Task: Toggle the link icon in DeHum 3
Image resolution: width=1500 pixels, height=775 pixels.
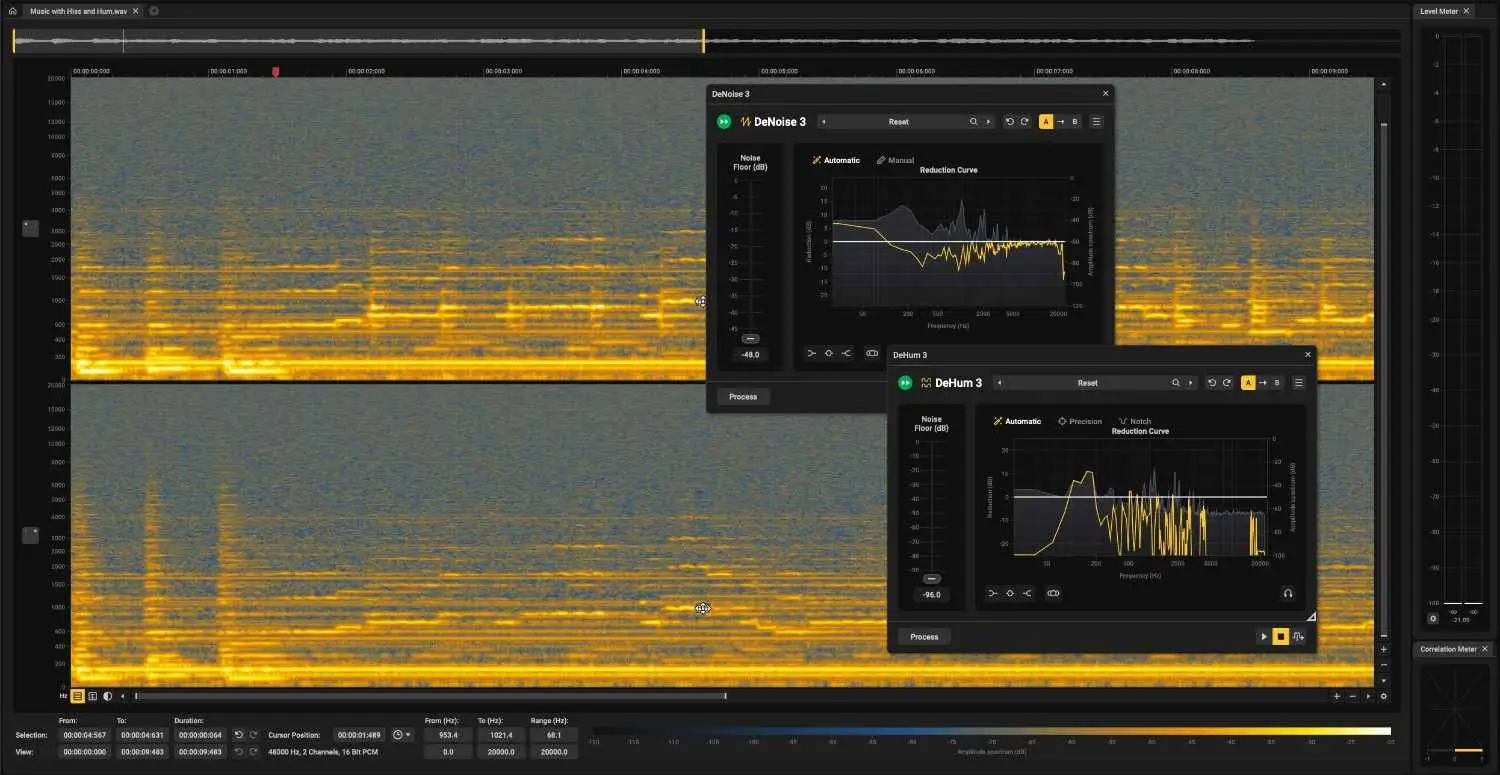Action: click(1053, 593)
